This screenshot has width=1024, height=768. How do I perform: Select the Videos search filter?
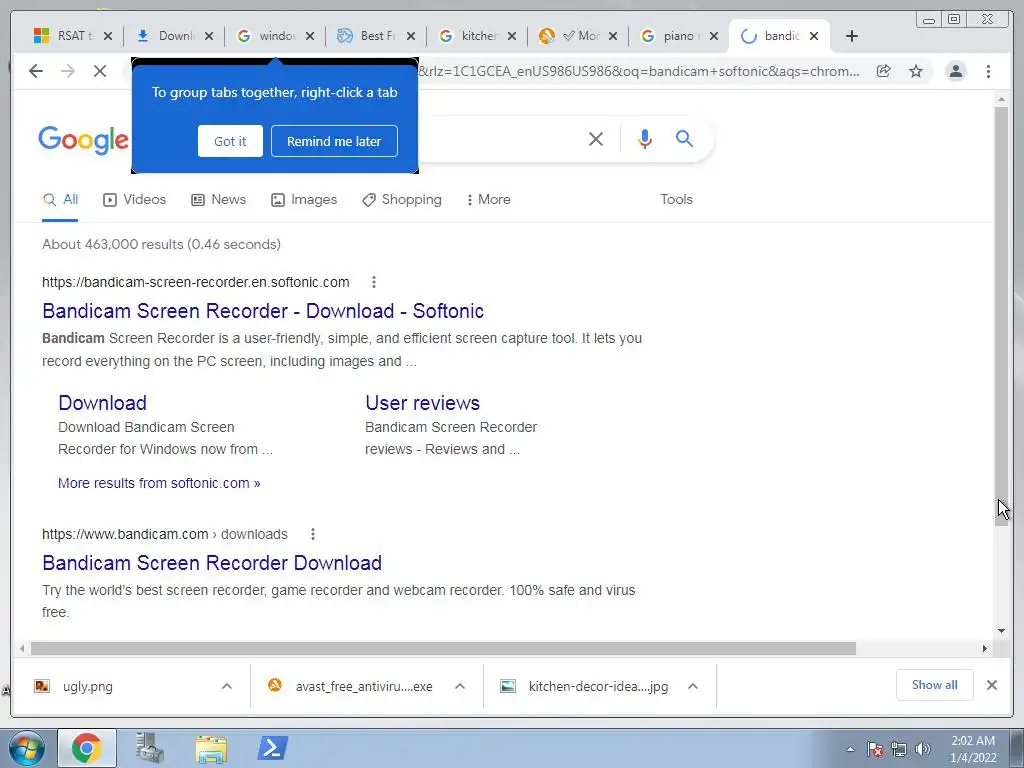(x=135, y=200)
